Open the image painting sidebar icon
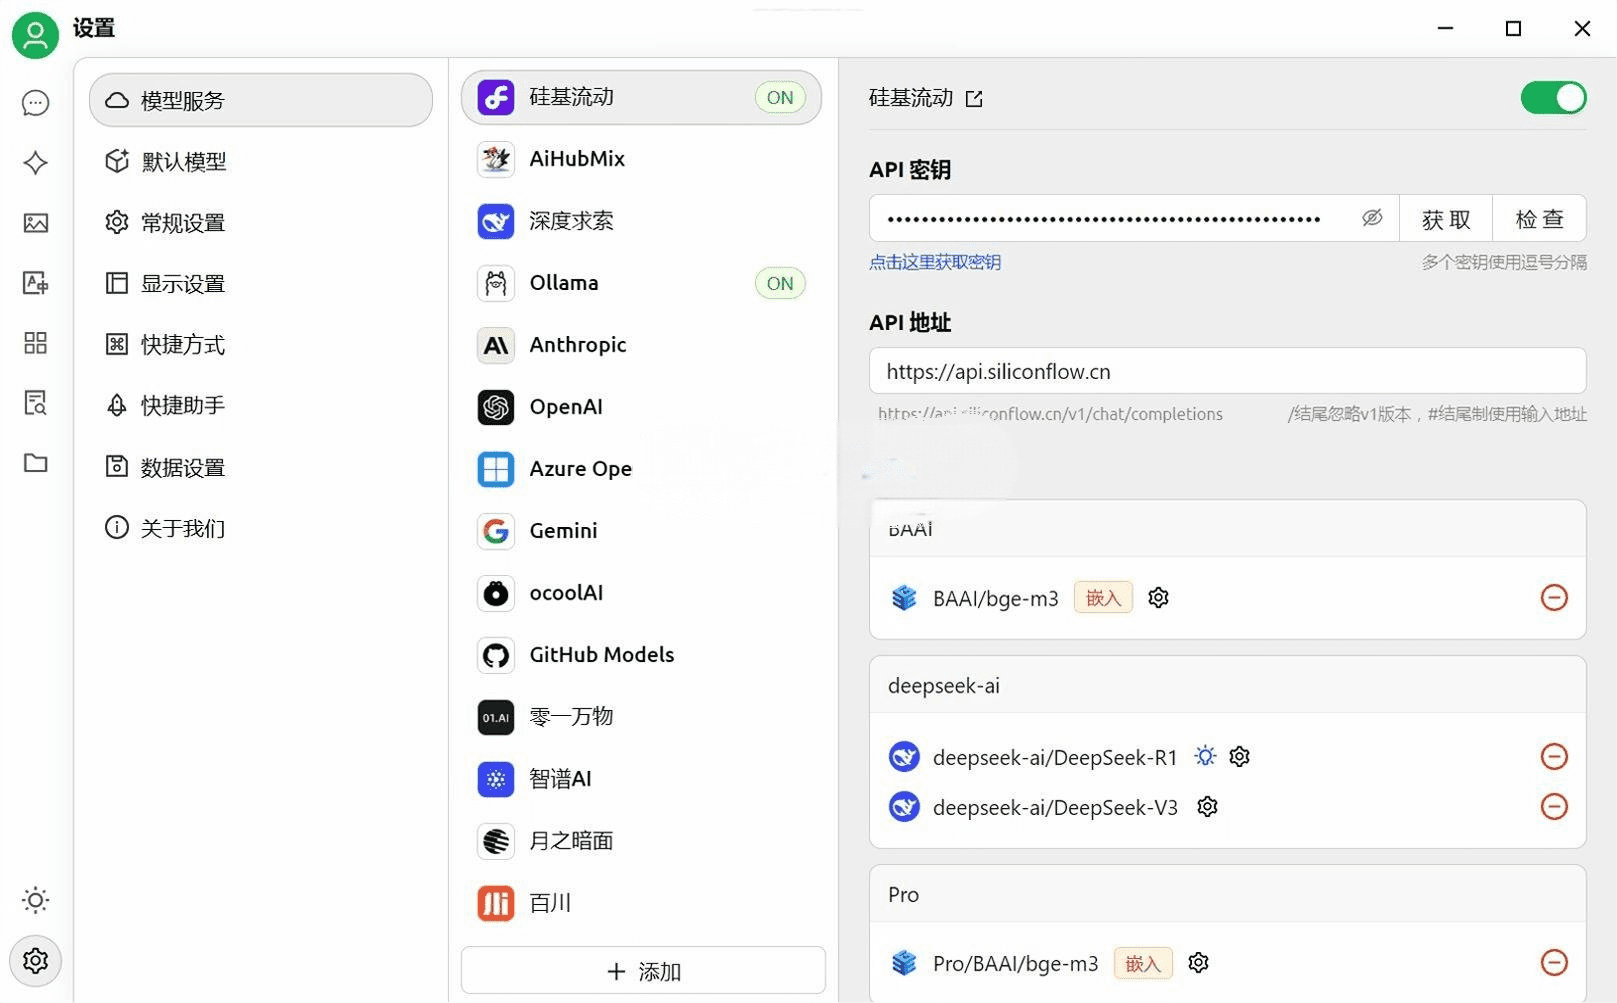 pos(35,223)
